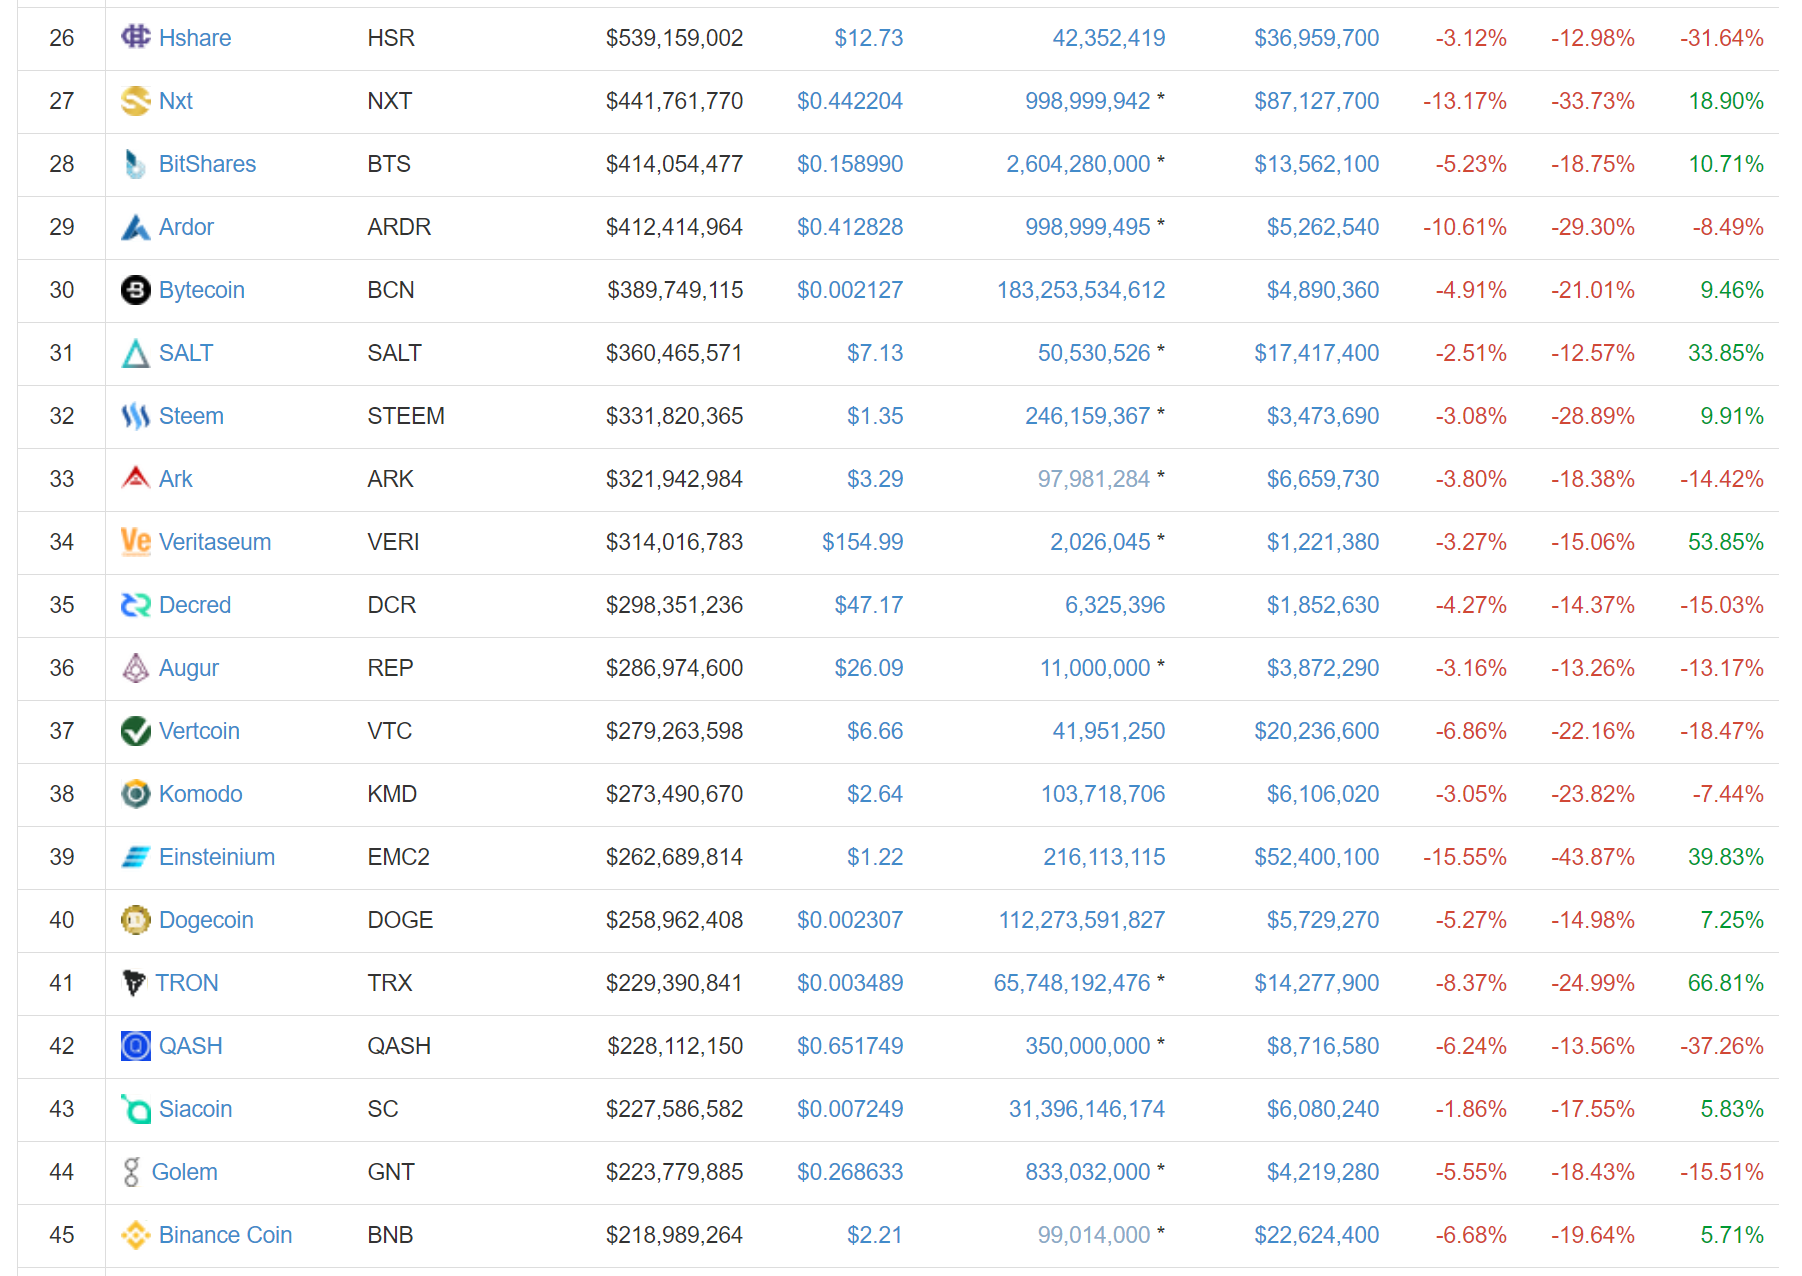
Task: Open the Binance Coin name link
Action: tap(226, 1235)
